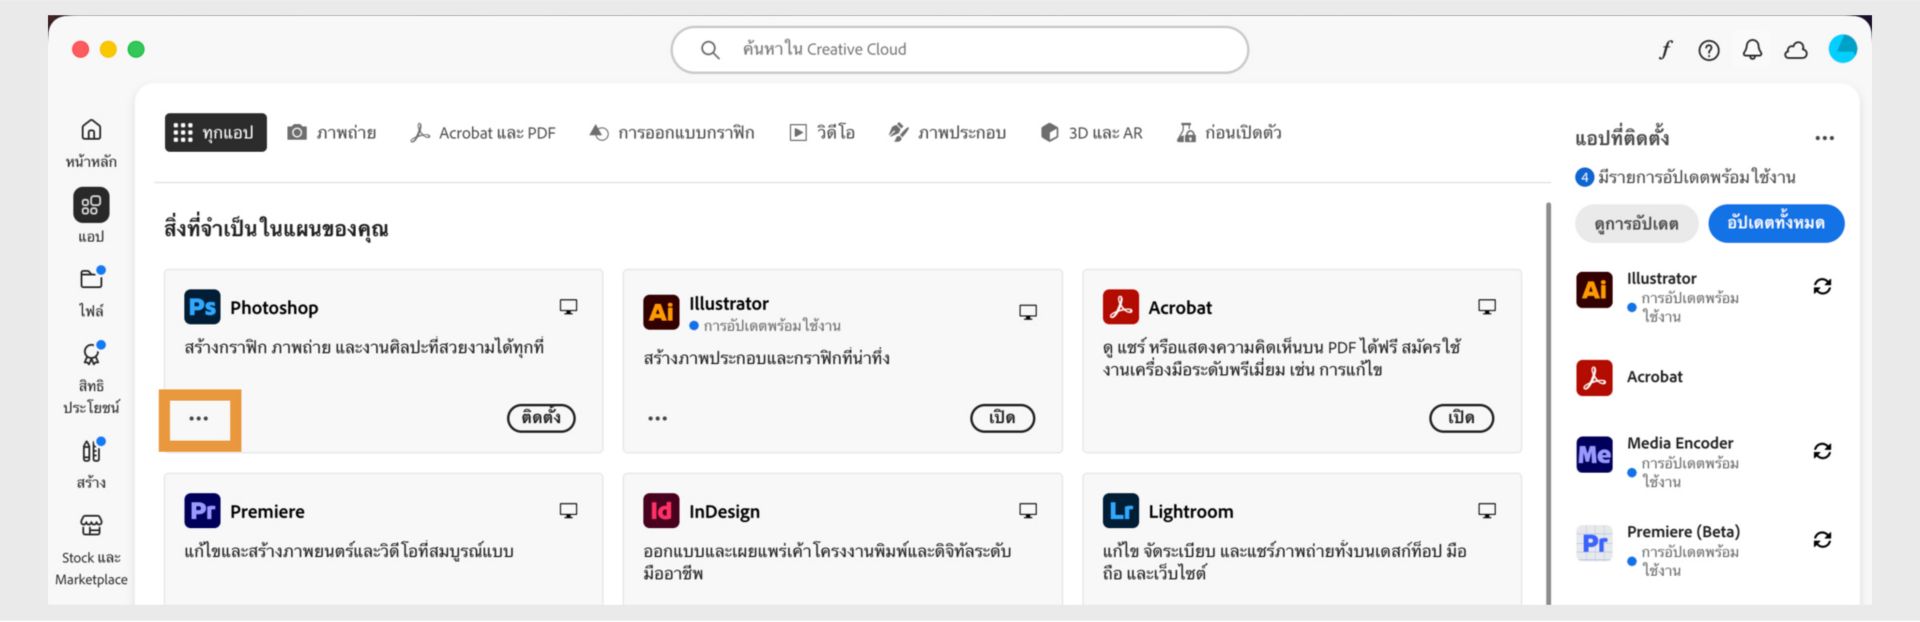
Task: Open the Create (สร้าง) sidebar item
Action: coord(91,464)
